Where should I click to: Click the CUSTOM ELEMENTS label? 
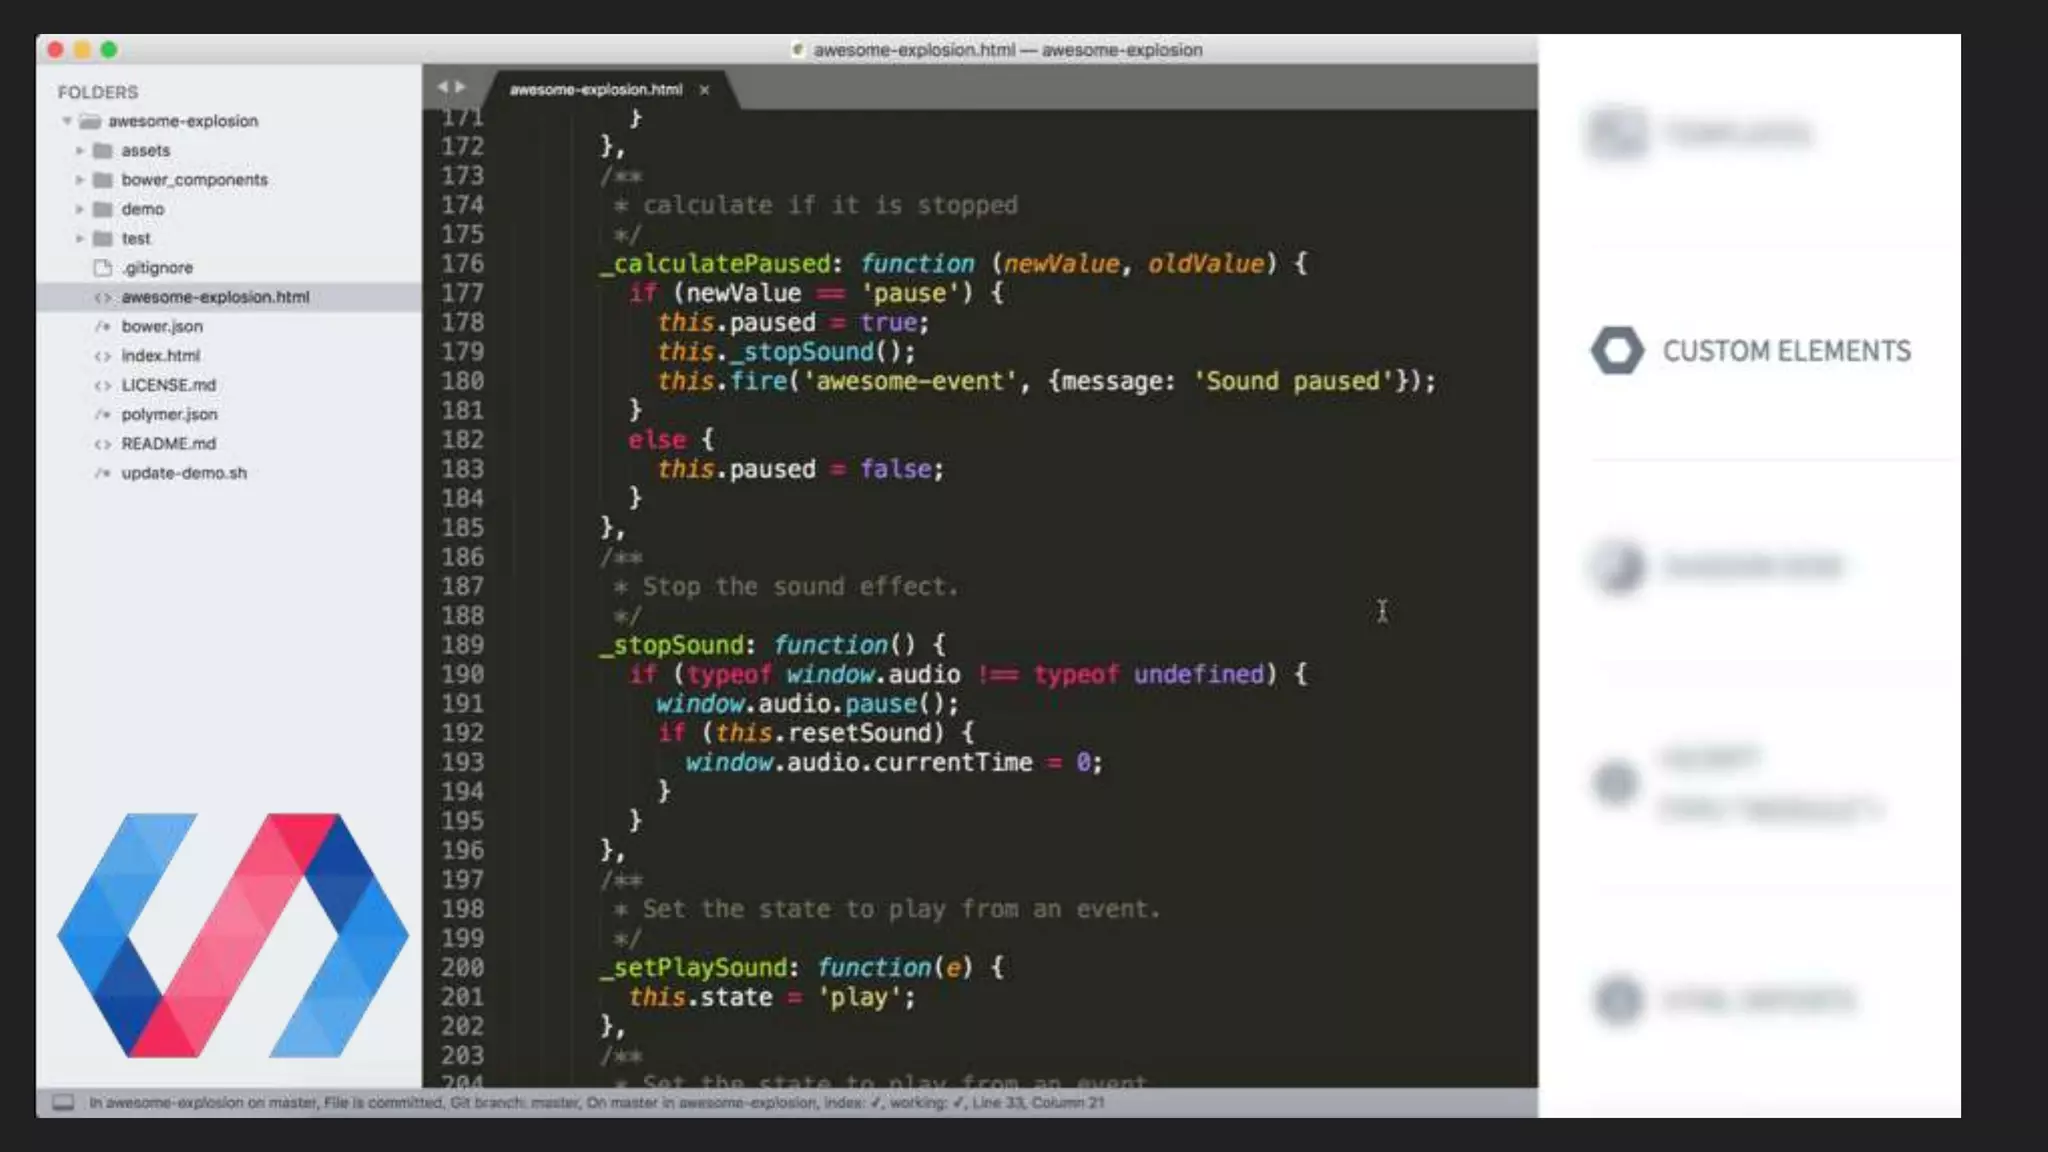1786,351
